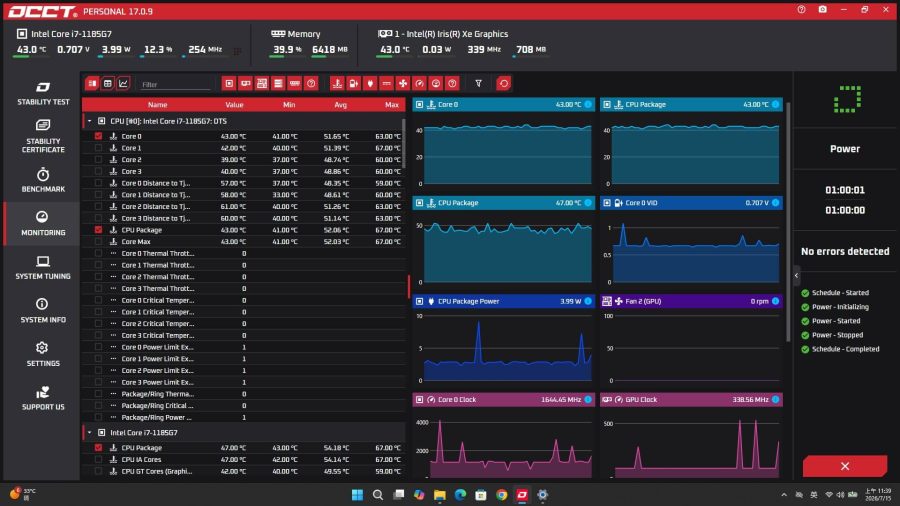900x506 pixels.
Task: Open Settings in the OCCT sidebar
Action: [43, 354]
